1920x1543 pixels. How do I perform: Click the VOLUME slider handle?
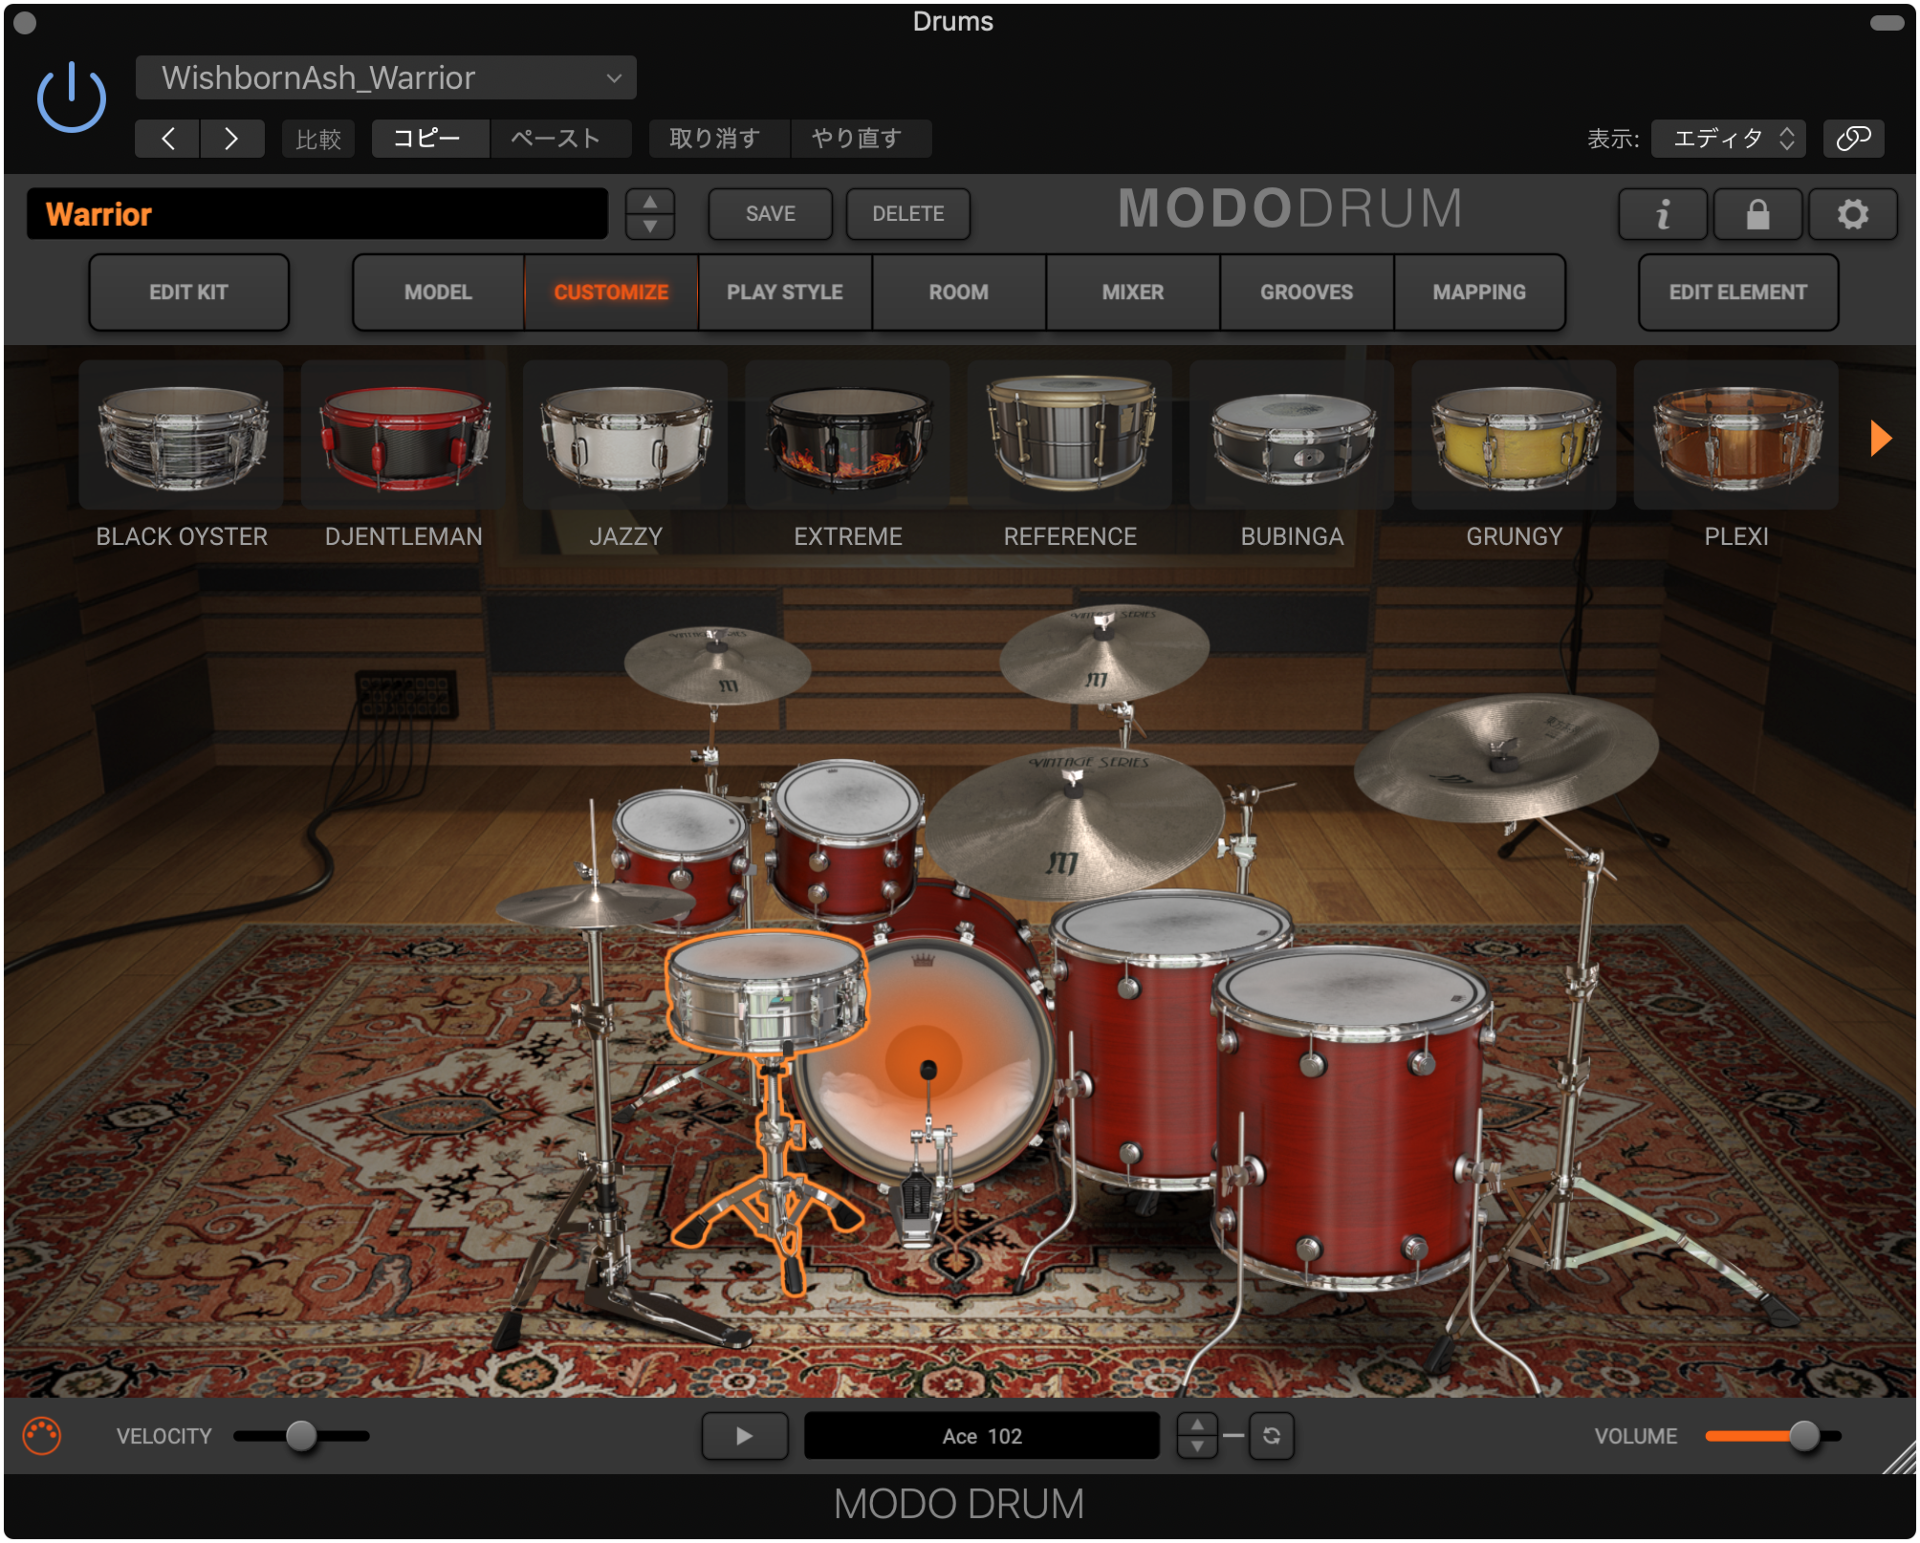pos(1804,1436)
